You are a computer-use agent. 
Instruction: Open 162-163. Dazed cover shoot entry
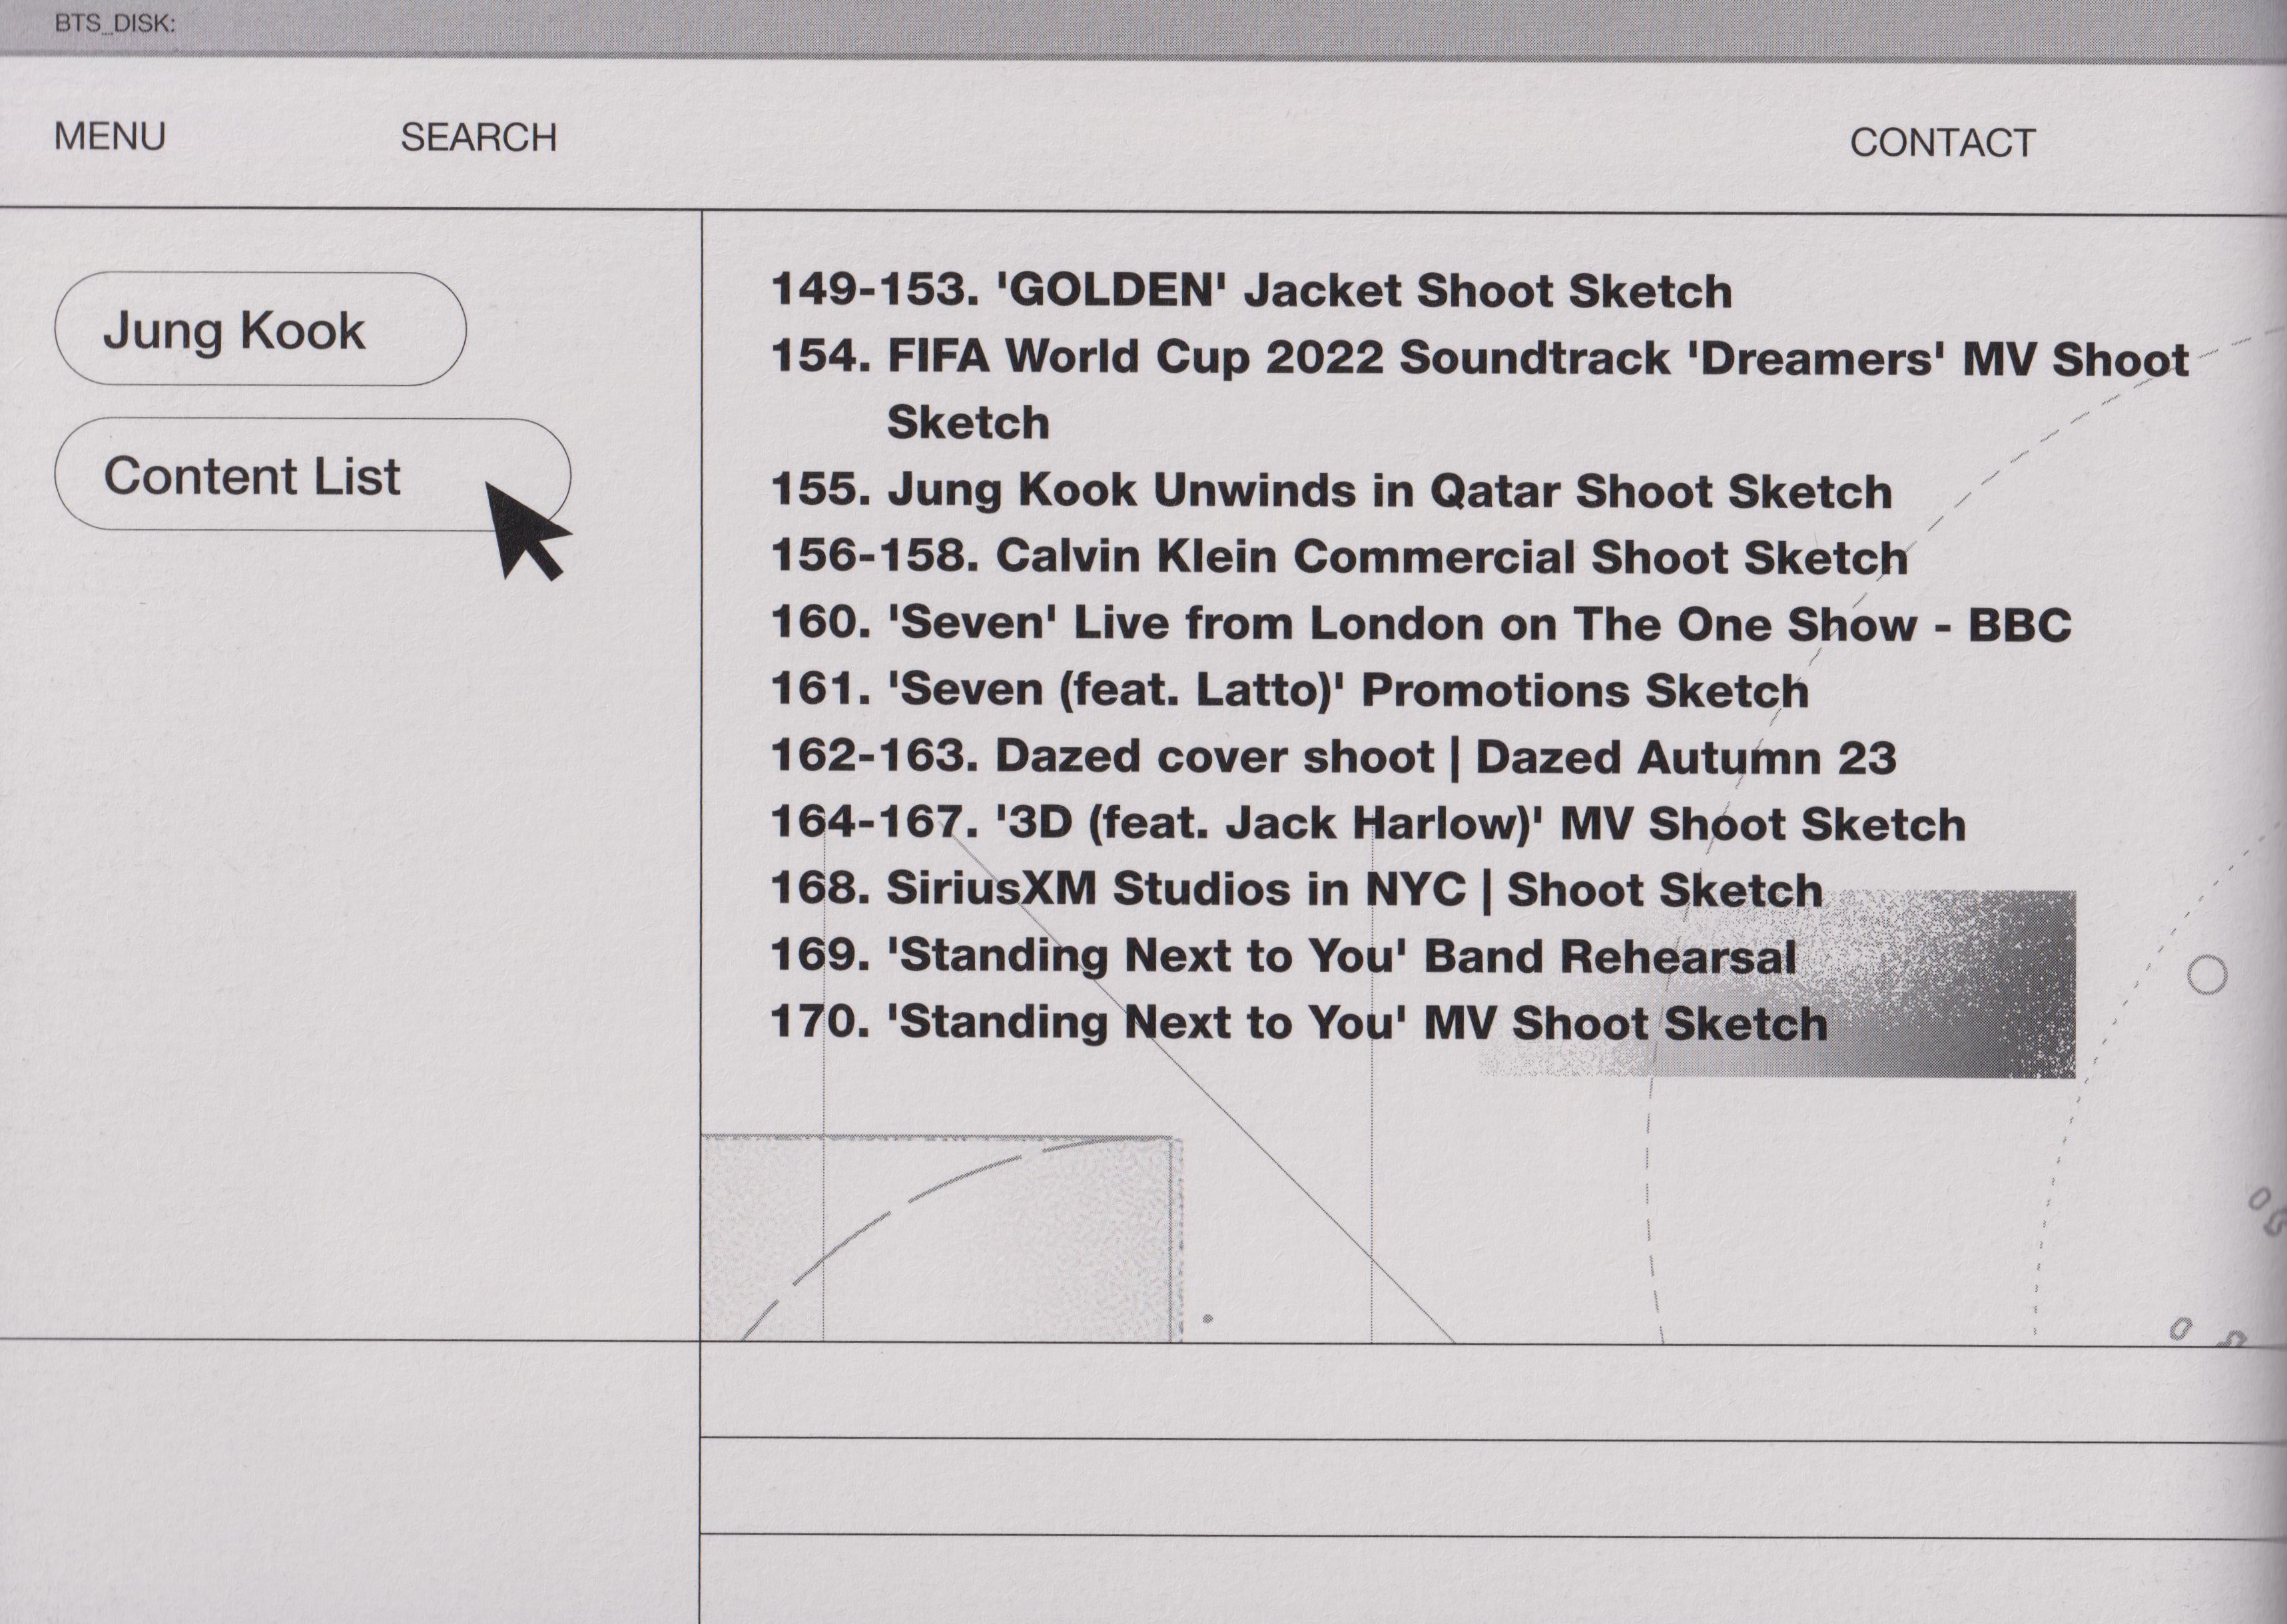click(1333, 757)
